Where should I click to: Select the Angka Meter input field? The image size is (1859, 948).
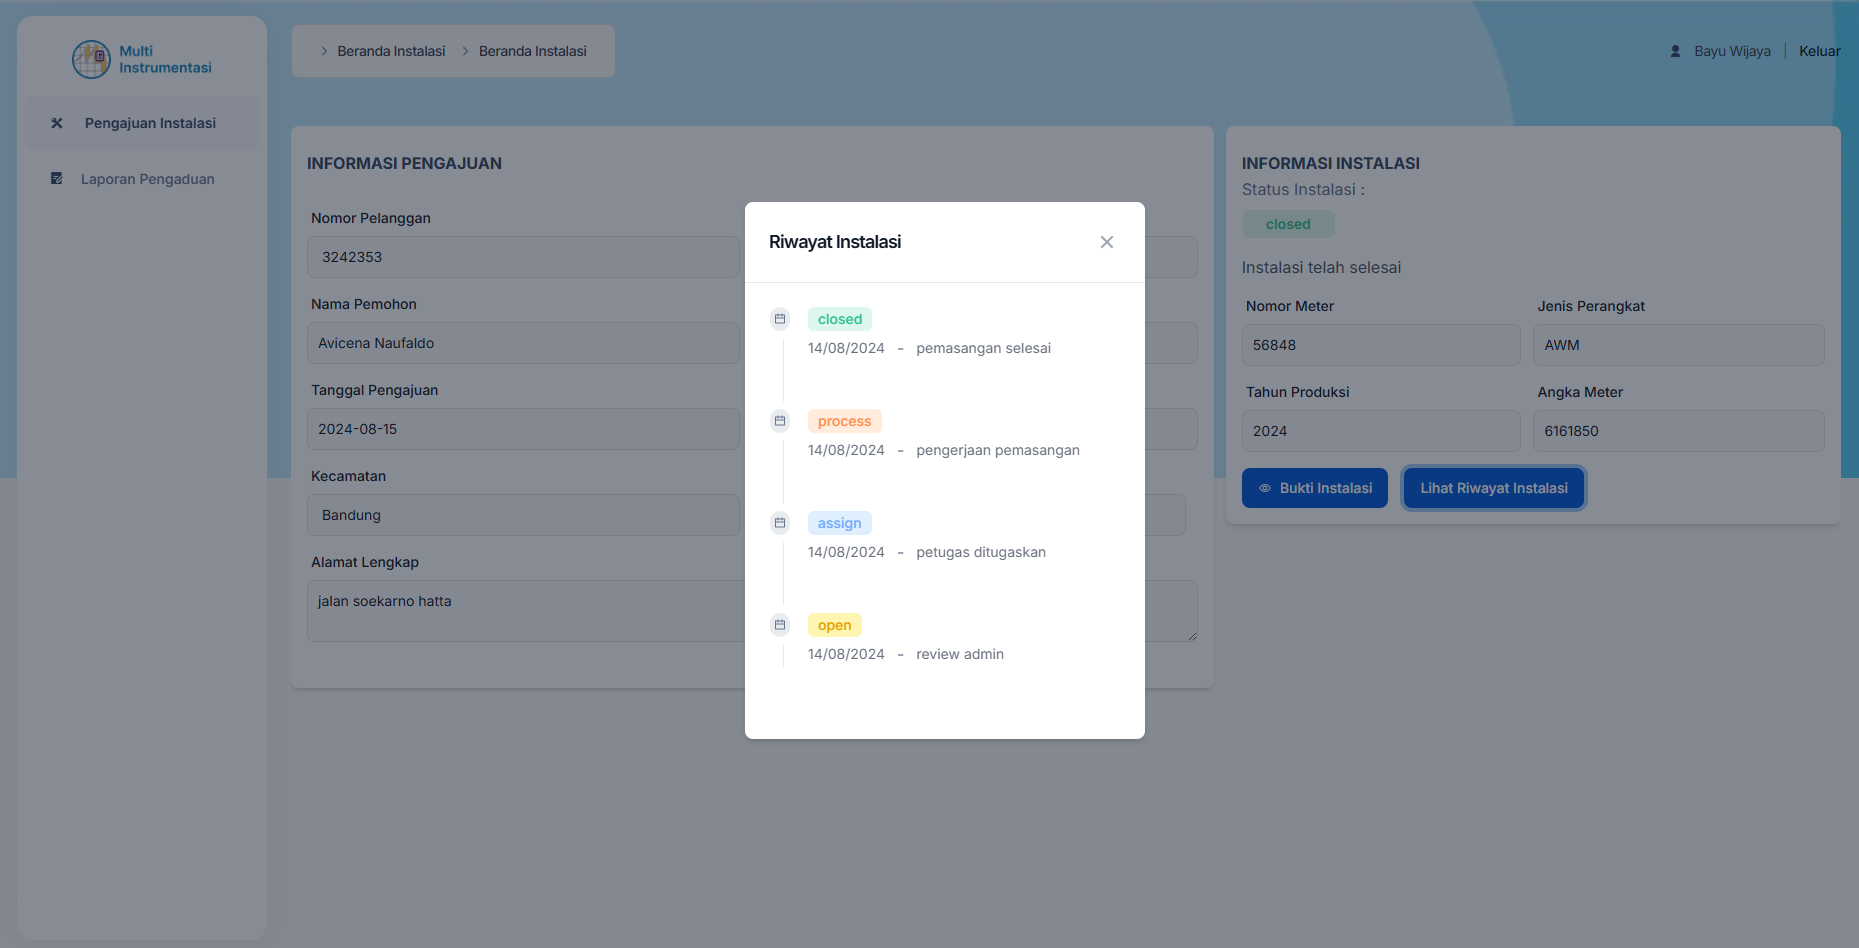(x=1678, y=431)
